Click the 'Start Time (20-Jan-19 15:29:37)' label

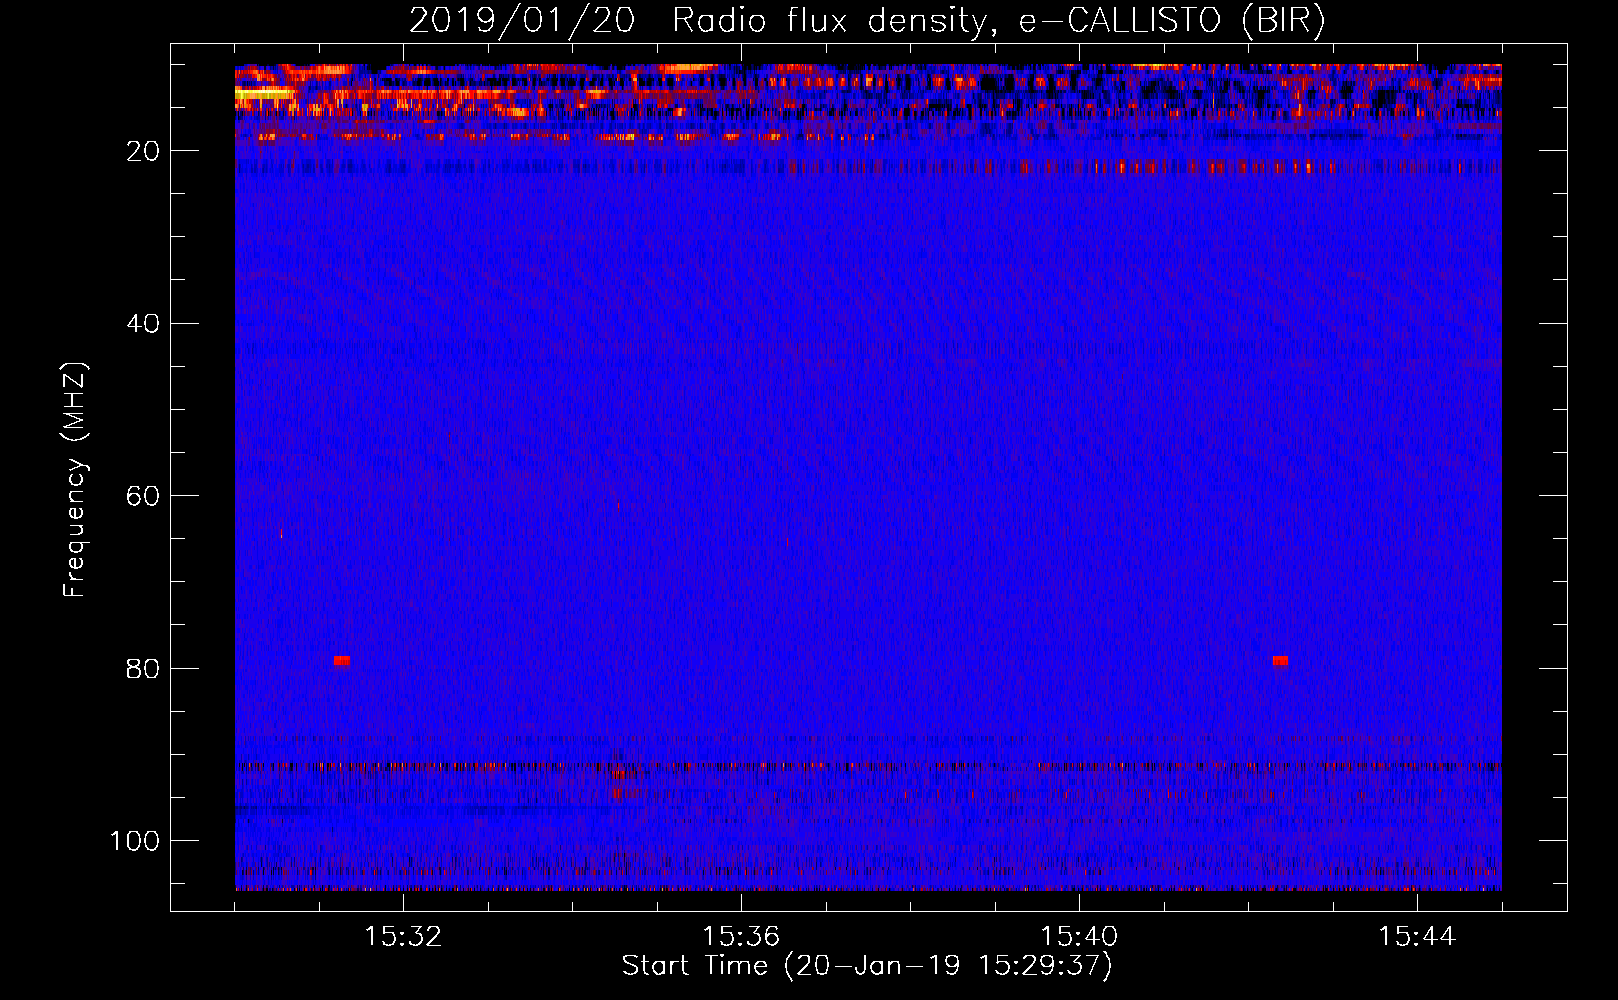(x=867, y=966)
